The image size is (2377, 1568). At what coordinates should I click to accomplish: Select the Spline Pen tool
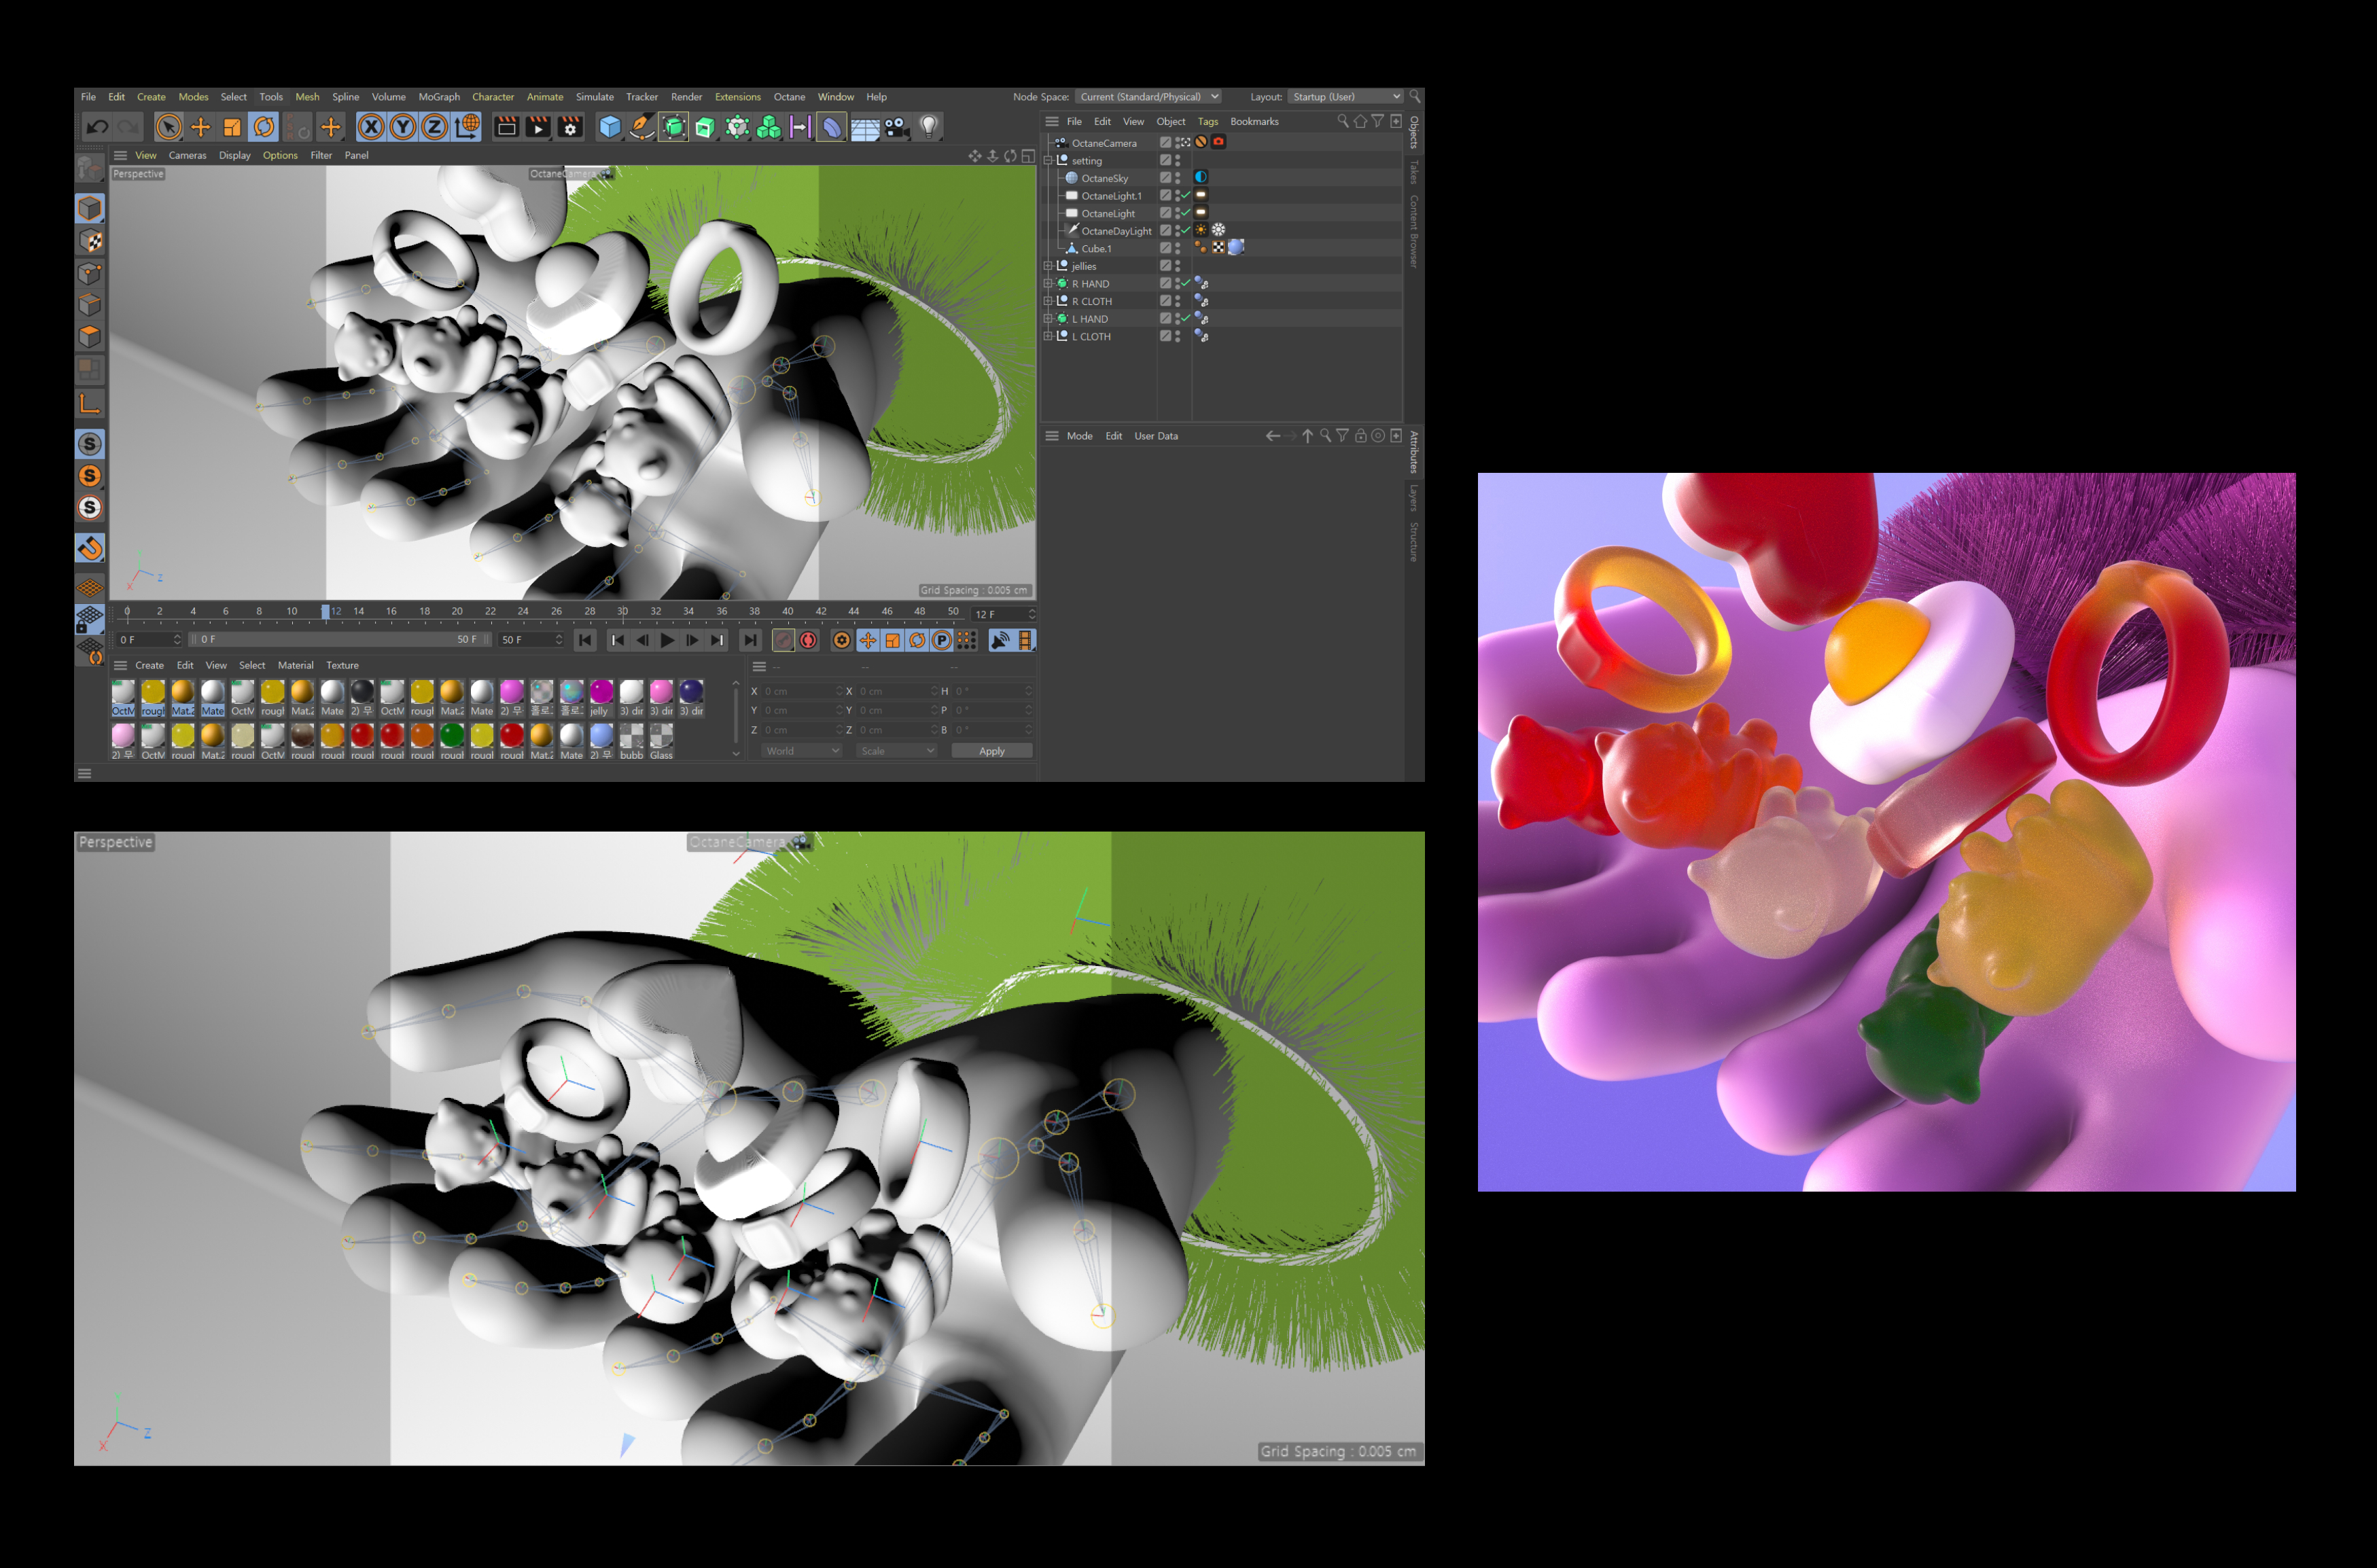click(642, 127)
